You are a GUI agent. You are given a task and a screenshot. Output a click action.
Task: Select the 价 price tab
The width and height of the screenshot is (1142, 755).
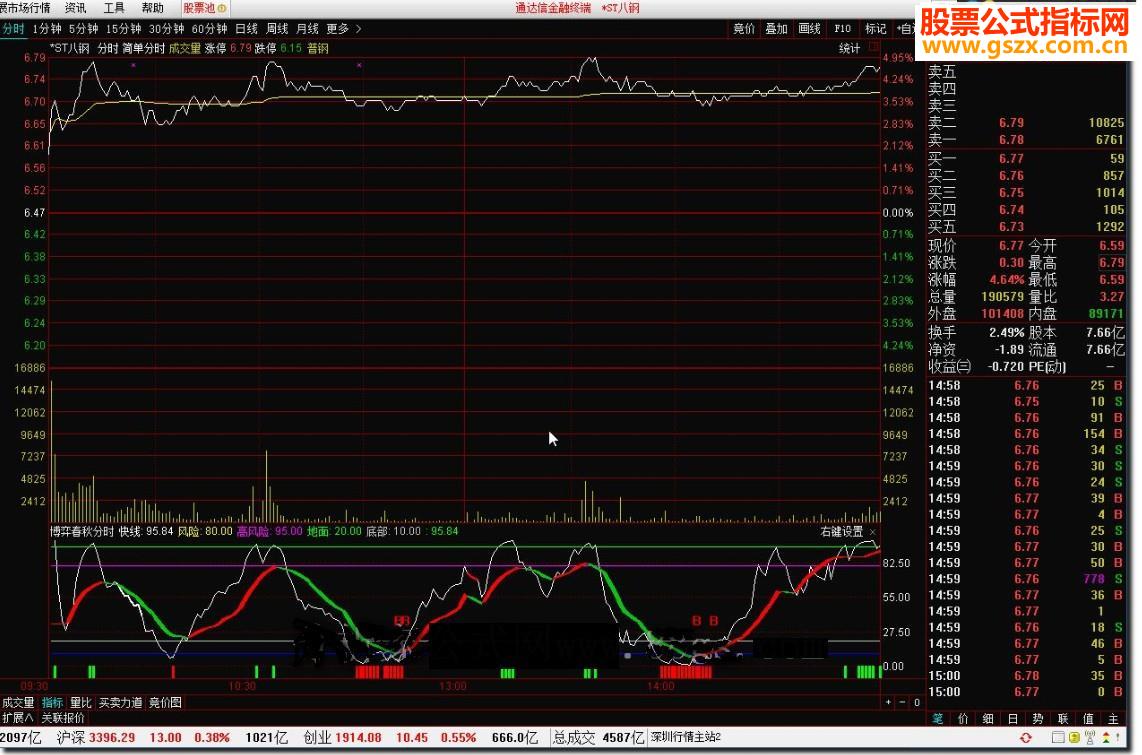(x=963, y=719)
